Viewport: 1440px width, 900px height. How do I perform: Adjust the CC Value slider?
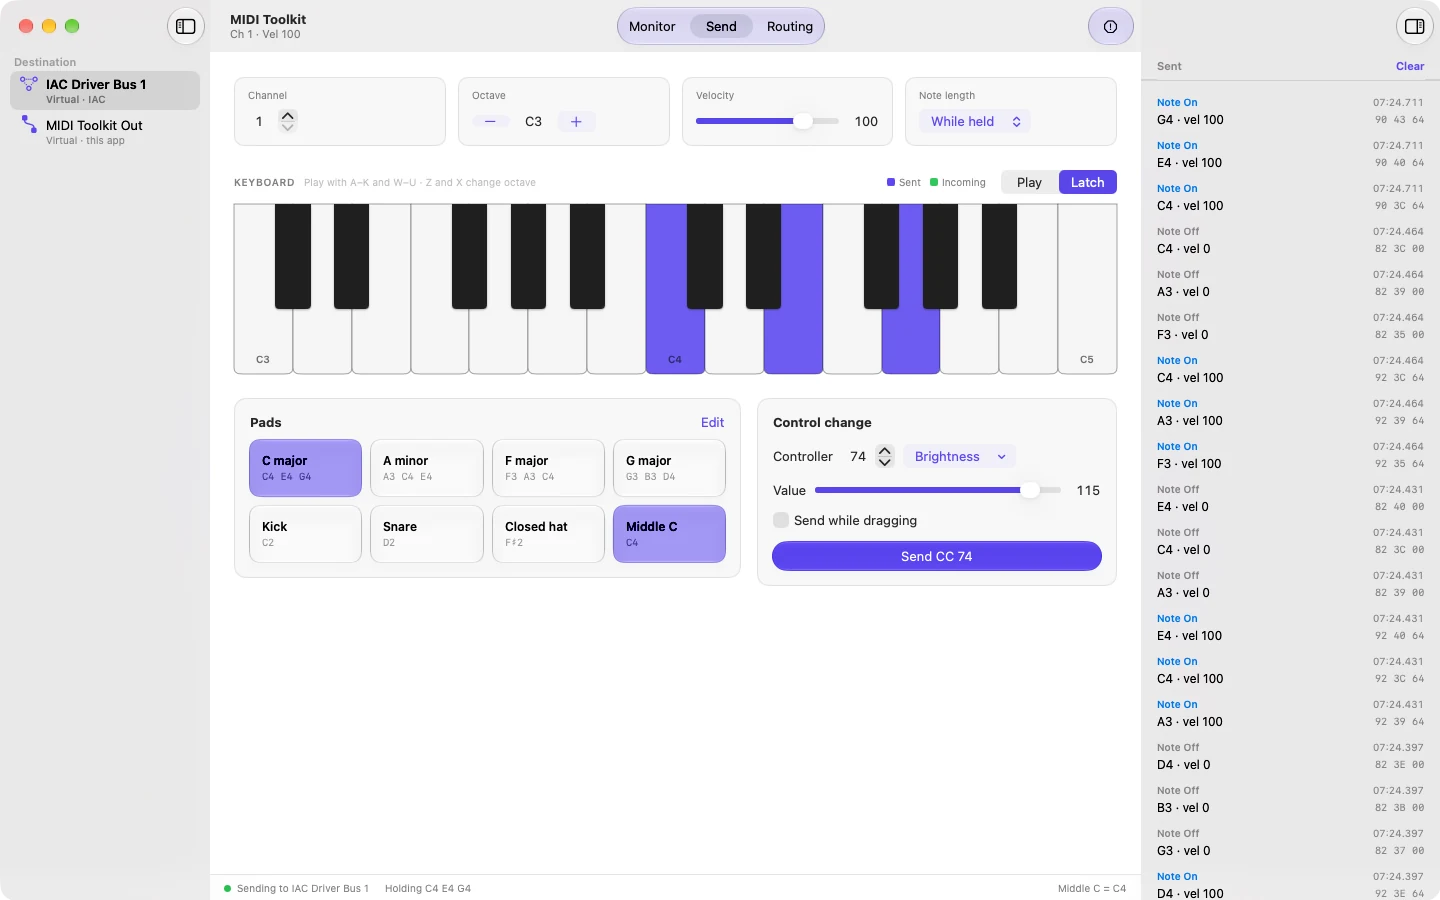click(938, 490)
